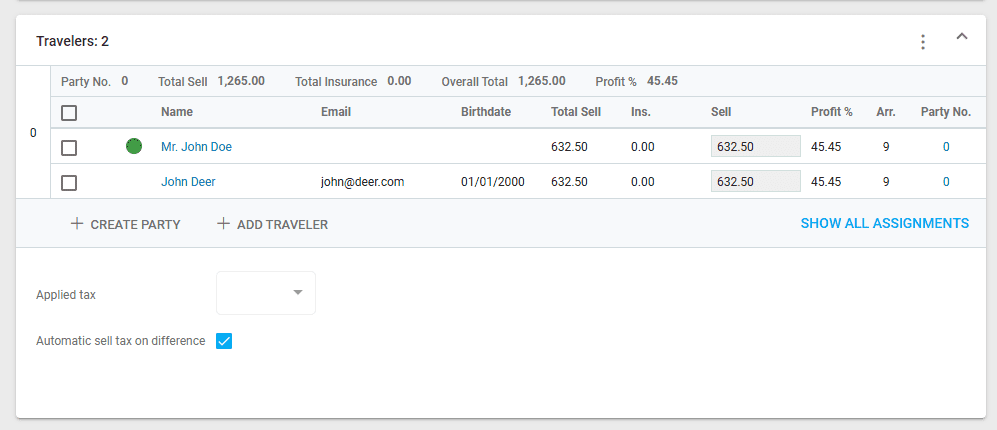Click Show All Assignments
This screenshot has width=997, height=430.
[x=884, y=223]
